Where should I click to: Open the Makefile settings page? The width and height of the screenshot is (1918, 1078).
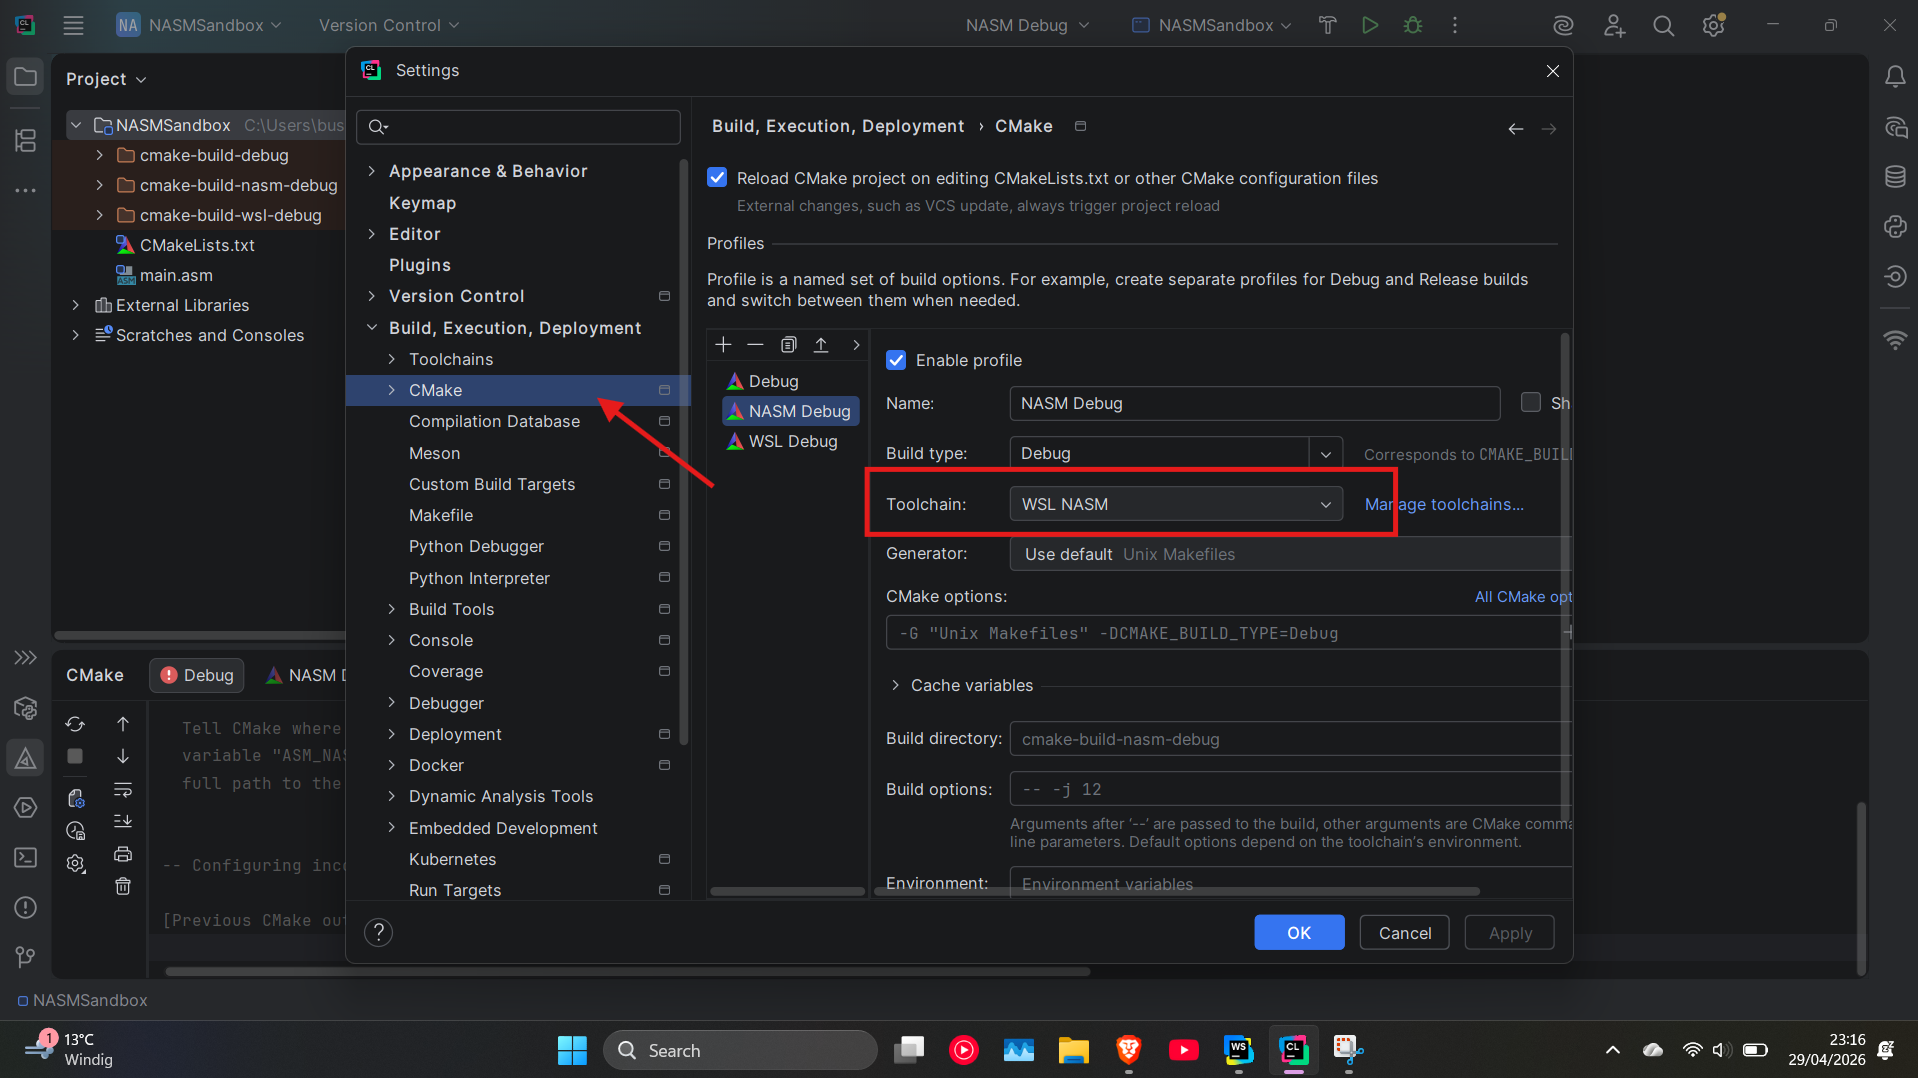point(441,515)
